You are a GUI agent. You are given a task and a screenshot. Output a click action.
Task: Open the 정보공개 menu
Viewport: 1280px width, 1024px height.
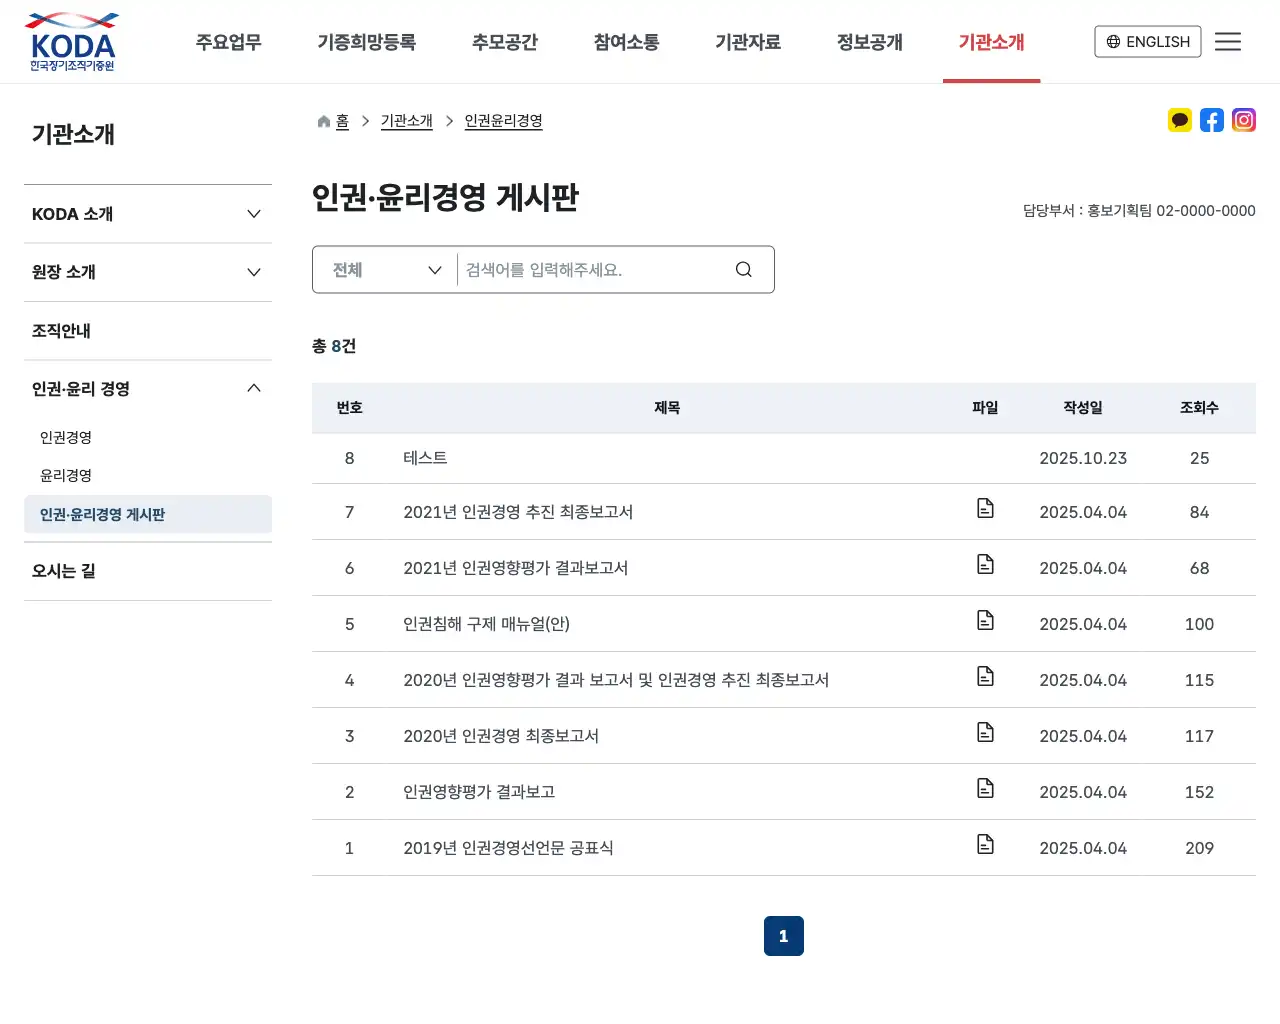click(869, 42)
